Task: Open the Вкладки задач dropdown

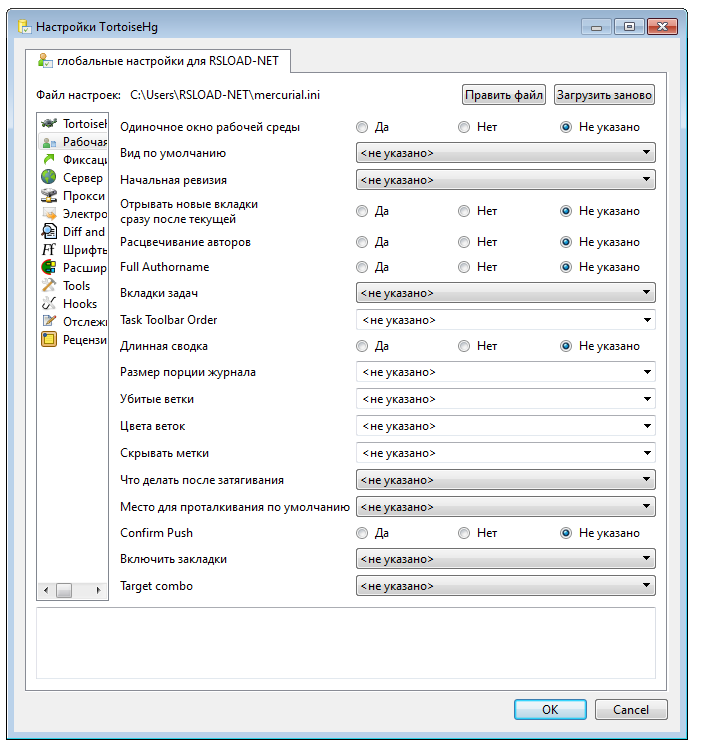Action: click(506, 293)
